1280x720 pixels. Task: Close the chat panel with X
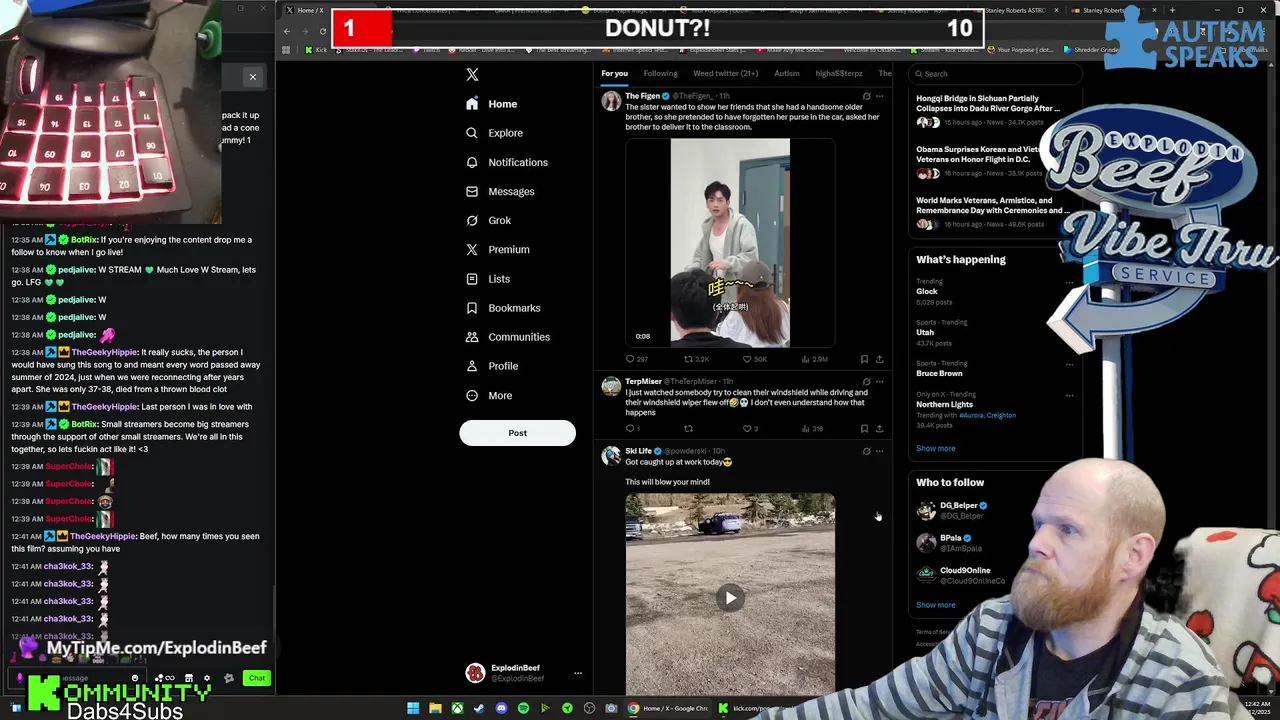pos(253,77)
